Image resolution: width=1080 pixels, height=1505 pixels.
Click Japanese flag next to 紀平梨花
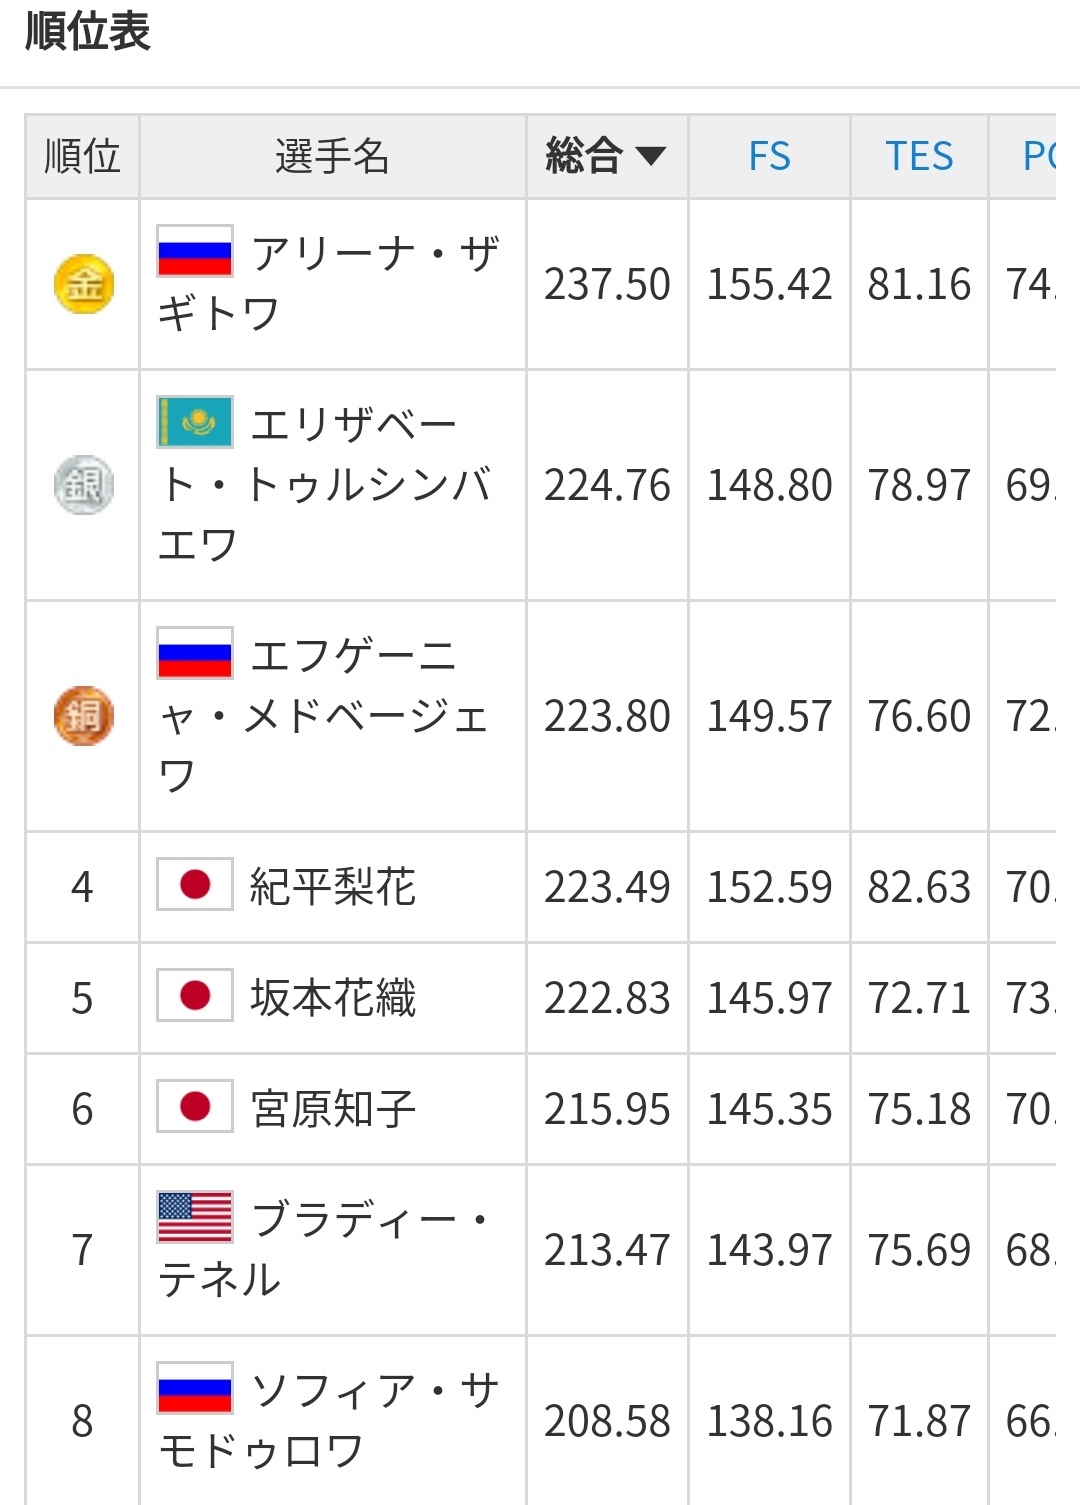point(195,885)
